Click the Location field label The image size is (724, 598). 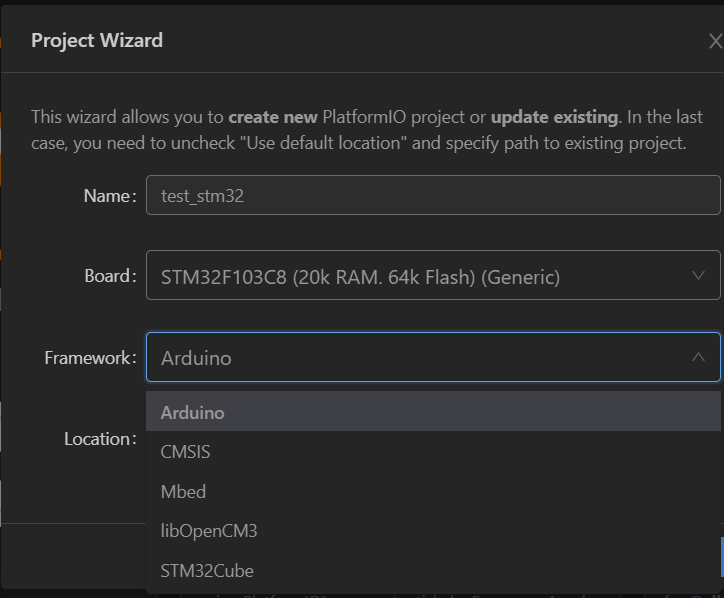[x=100, y=439]
